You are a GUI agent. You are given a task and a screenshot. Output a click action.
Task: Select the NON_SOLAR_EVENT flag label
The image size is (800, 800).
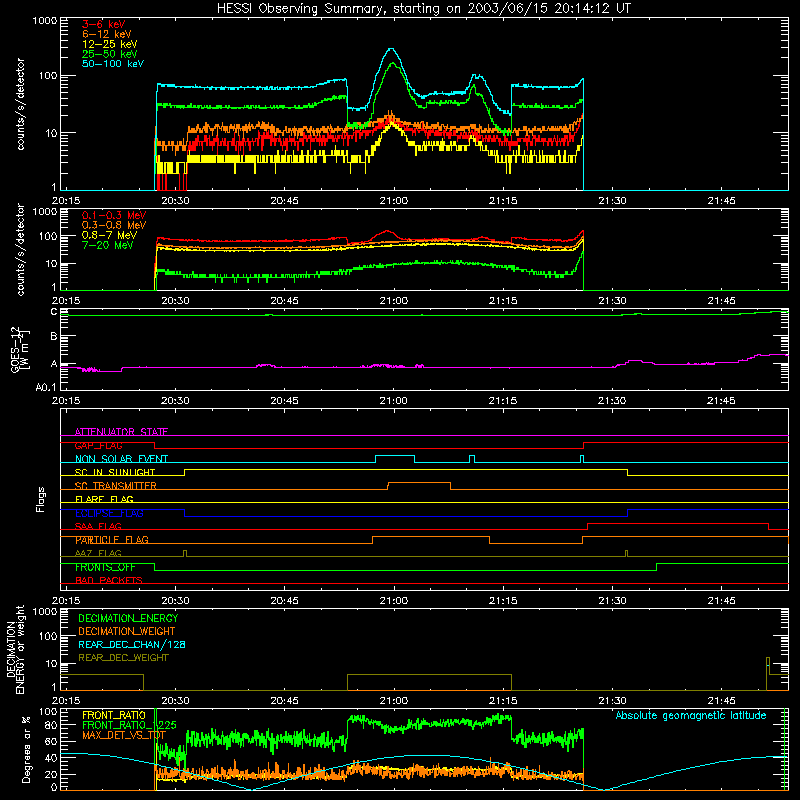point(121,459)
